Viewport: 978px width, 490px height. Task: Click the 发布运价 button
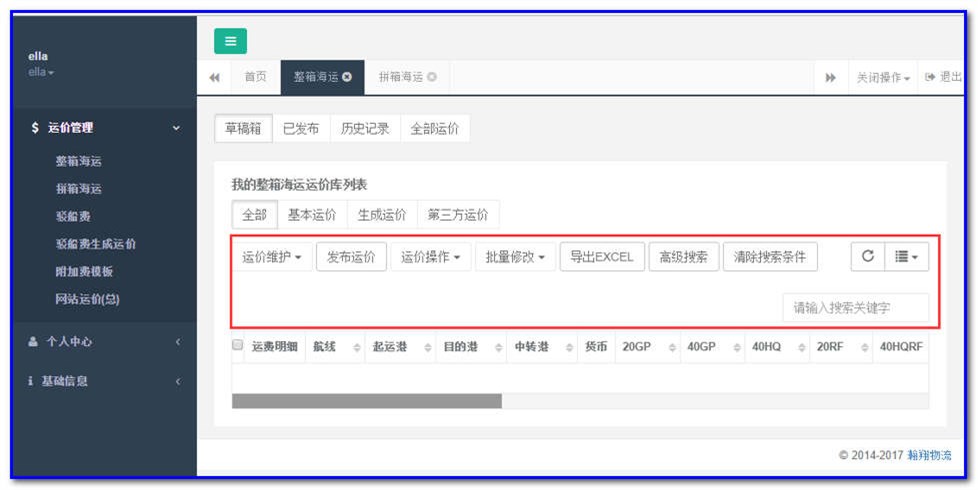[351, 257]
